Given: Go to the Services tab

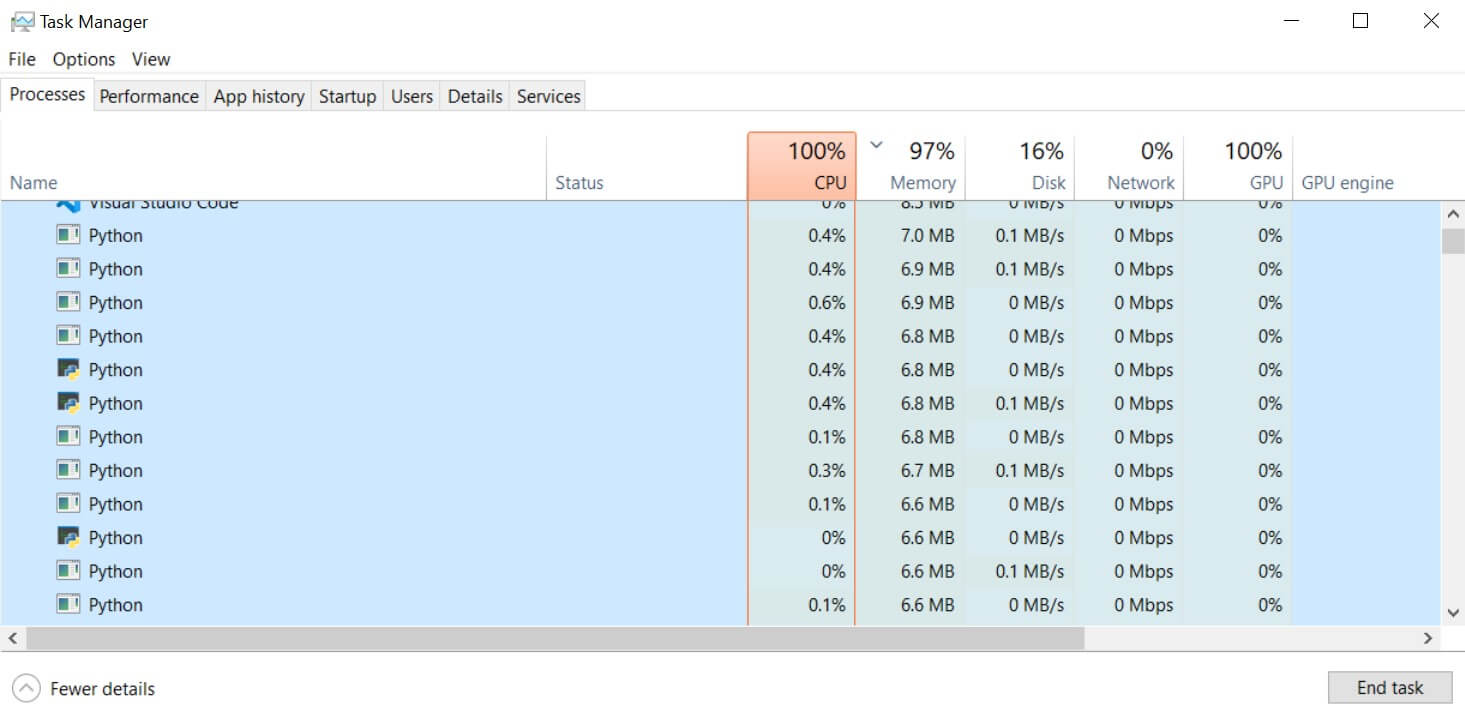Looking at the screenshot, I should pos(548,96).
